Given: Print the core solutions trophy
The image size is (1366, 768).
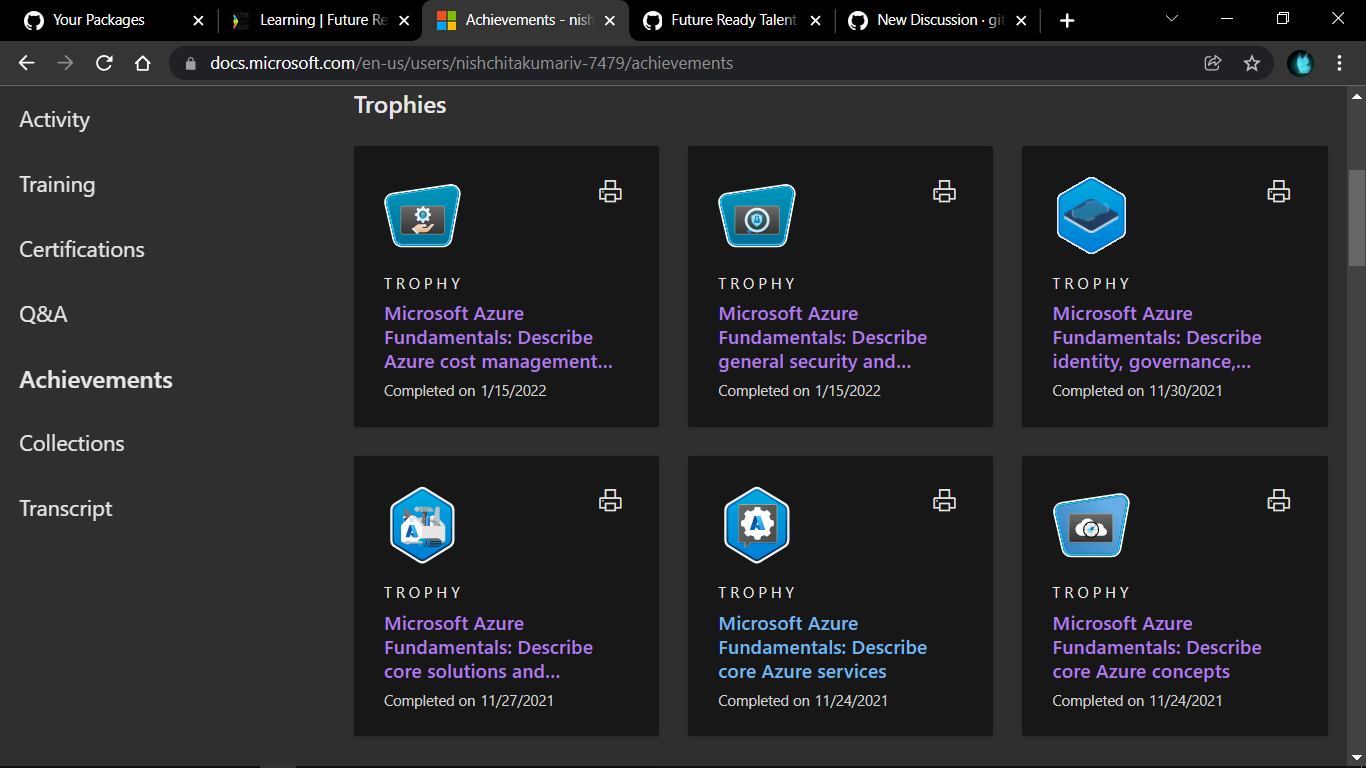Looking at the screenshot, I should click(x=610, y=501).
